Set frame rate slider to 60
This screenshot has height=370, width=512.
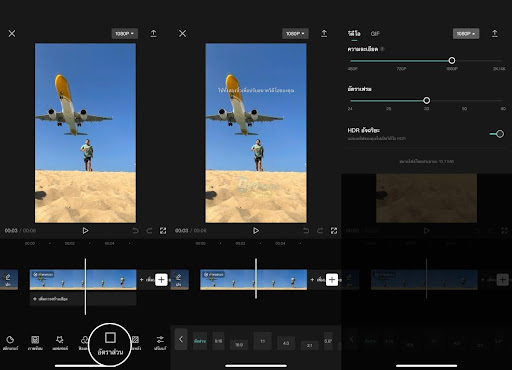[503, 101]
